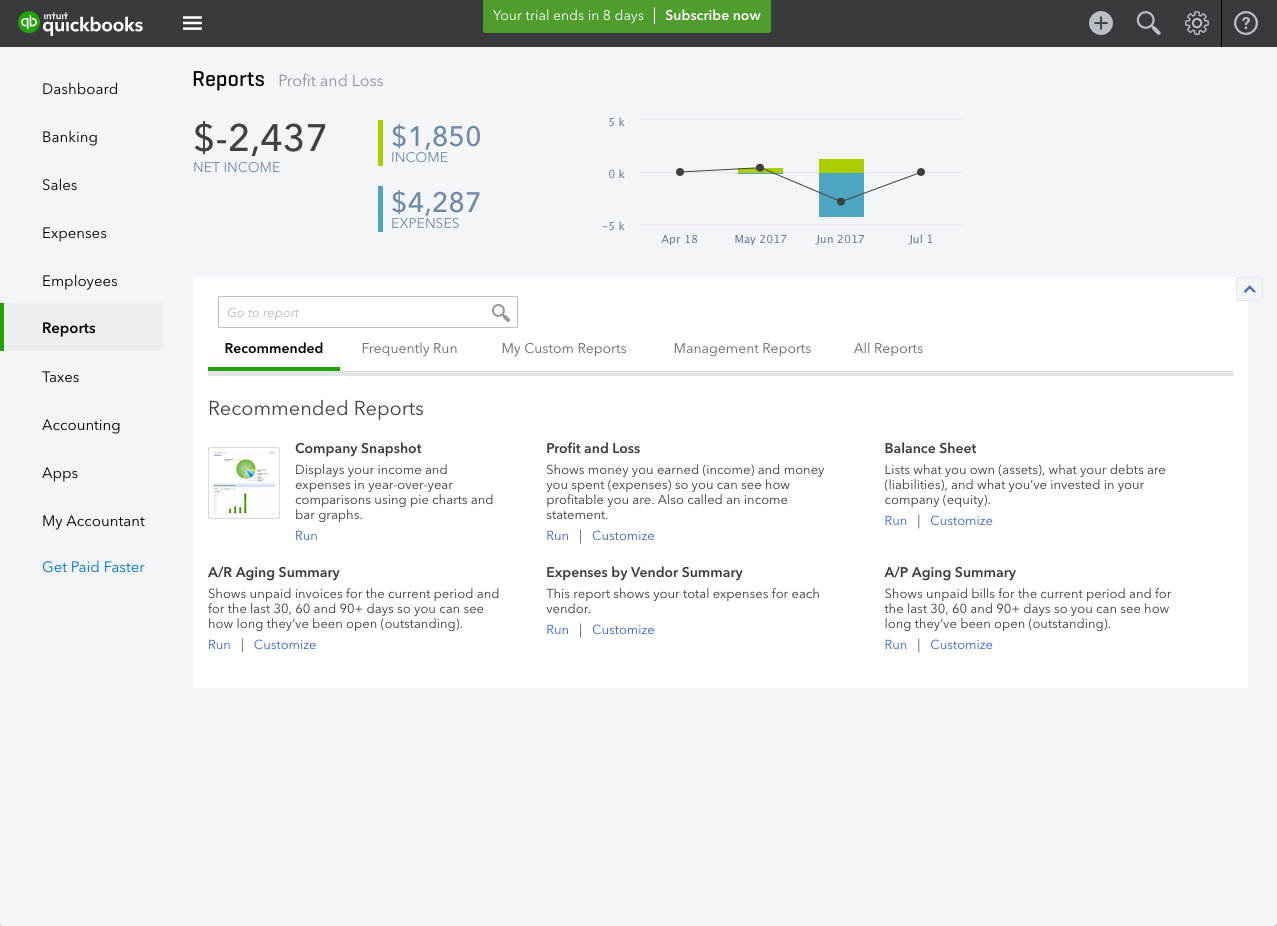Collapse the report summary with chevron

pyautogui.click(x=1249, y=289)
